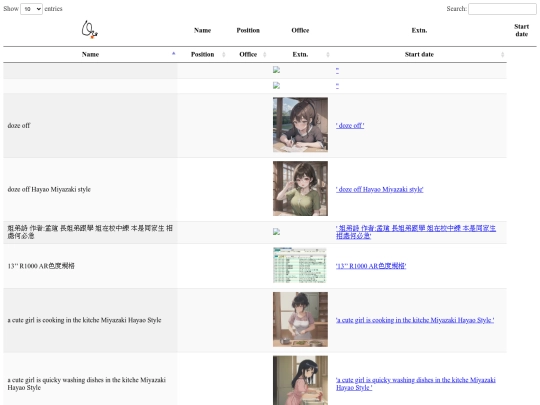Viewport: 540px width, 405px height.
Task: Sort table by Extn. column
Action: 300,54
